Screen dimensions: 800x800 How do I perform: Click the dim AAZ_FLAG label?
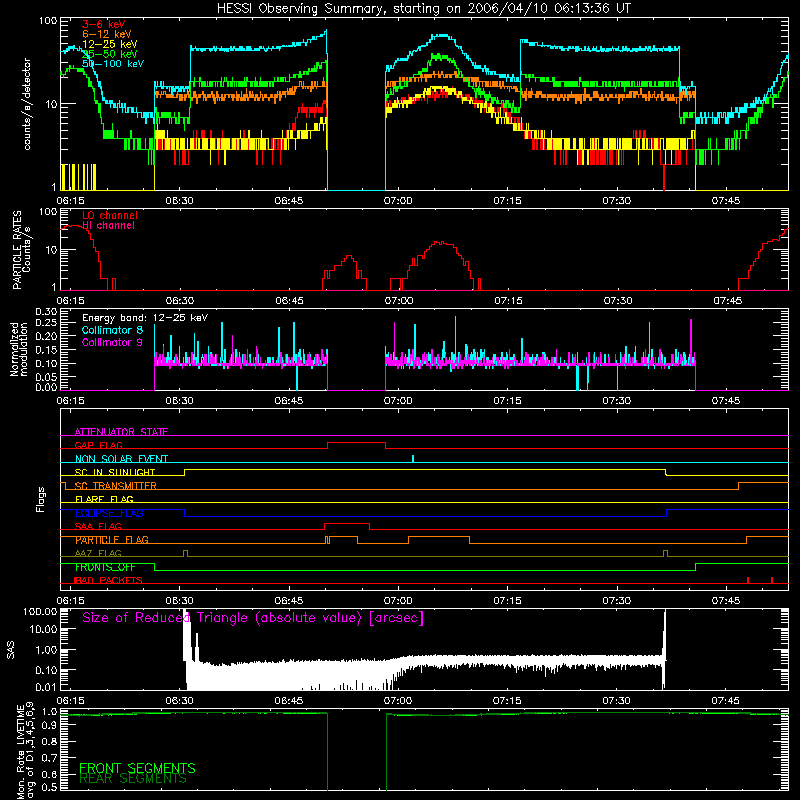pyautogui.click(x=98, y=554)
